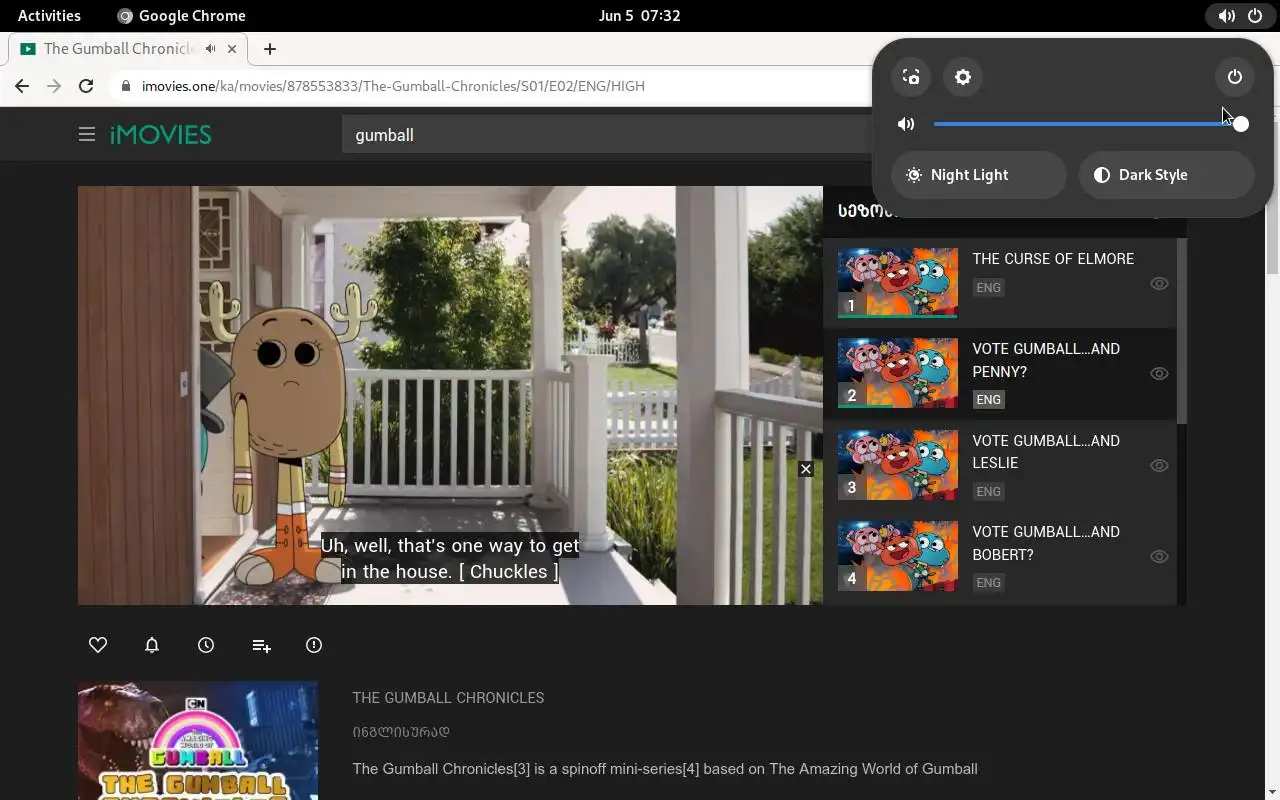Click ENG language badge for episode 1
This screenshot has height=800, width=1280.
click(x=988, y=288)
